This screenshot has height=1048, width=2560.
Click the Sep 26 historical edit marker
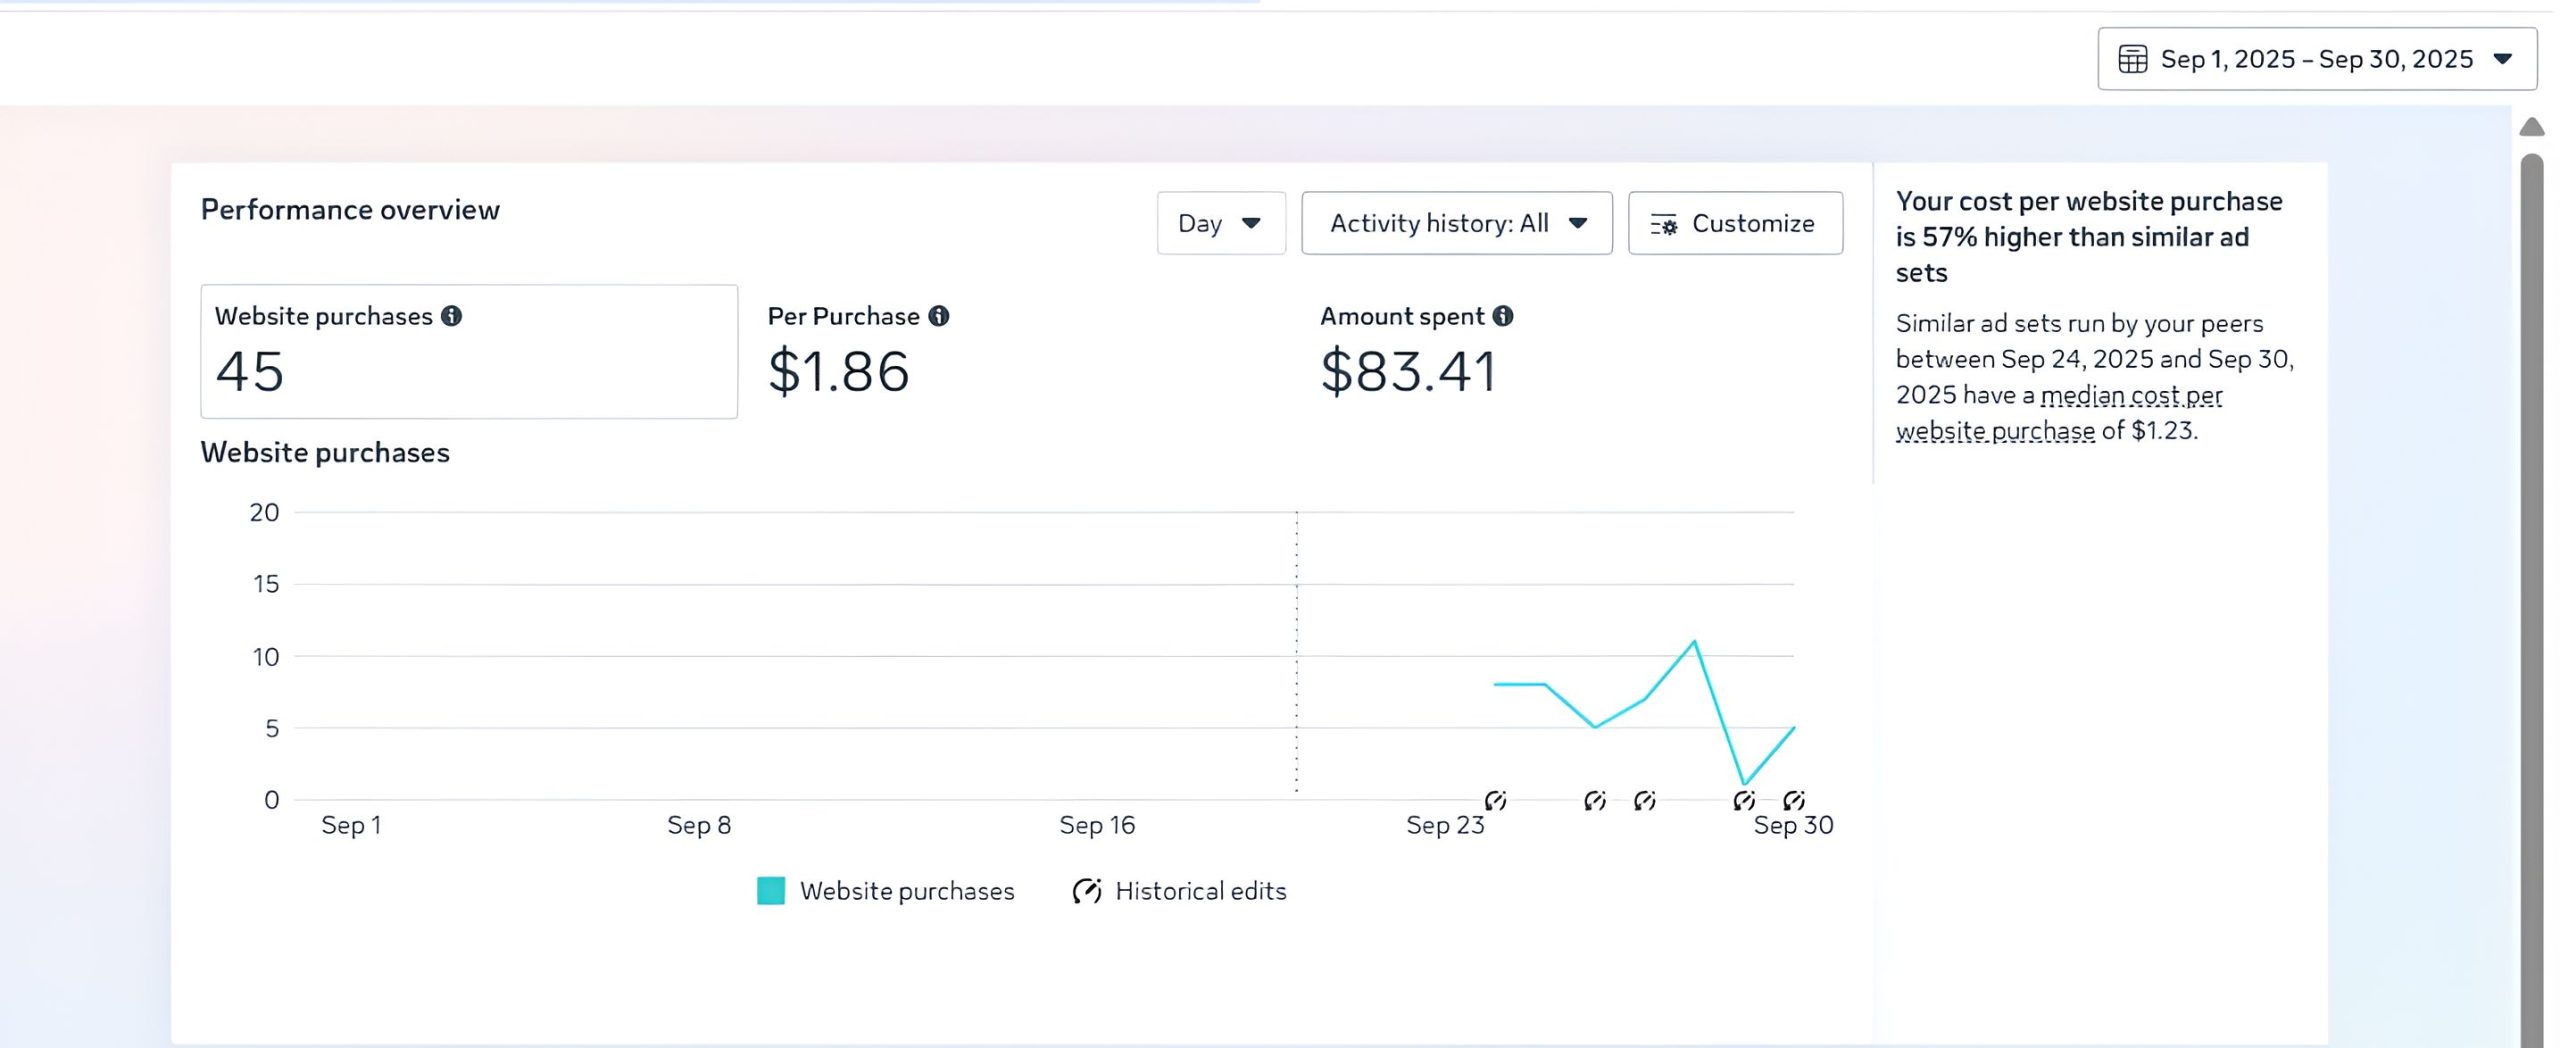click(x=1595, y=800)
